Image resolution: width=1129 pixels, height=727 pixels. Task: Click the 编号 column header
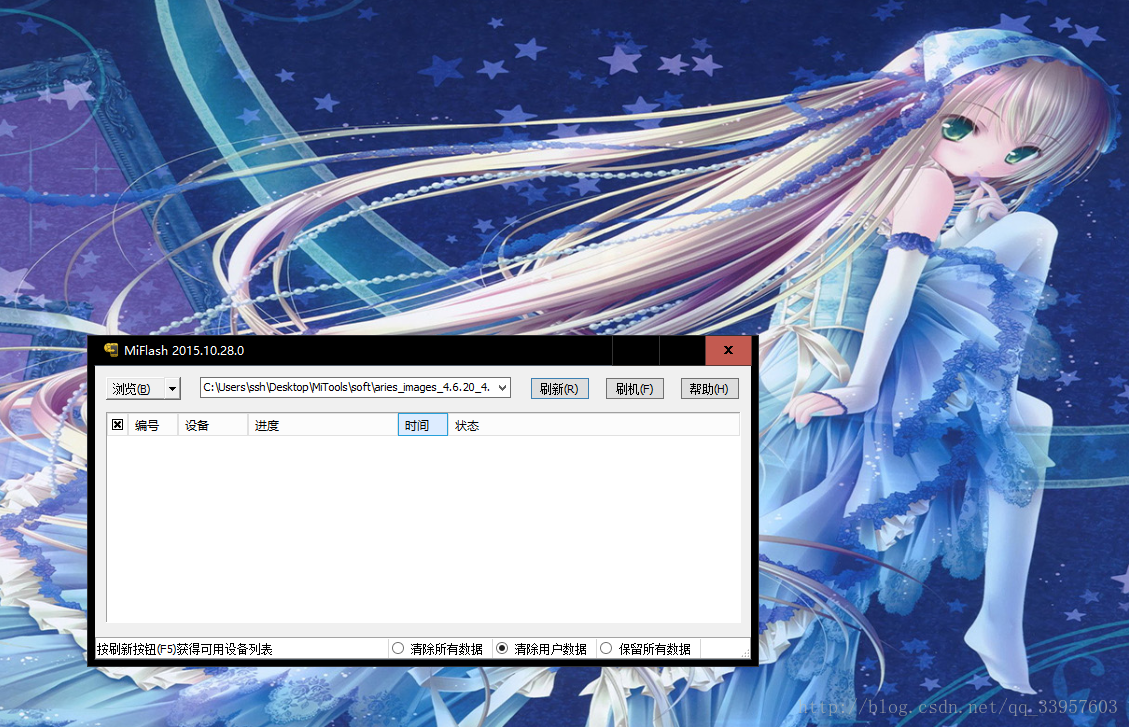(153, 425)
